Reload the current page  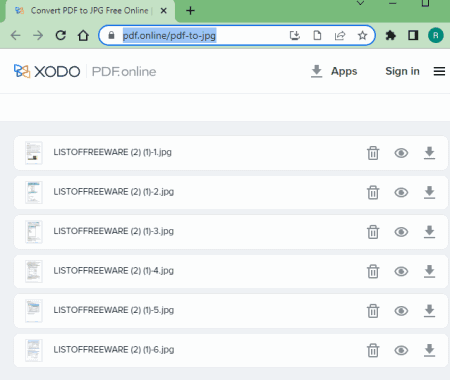point(61,35)
